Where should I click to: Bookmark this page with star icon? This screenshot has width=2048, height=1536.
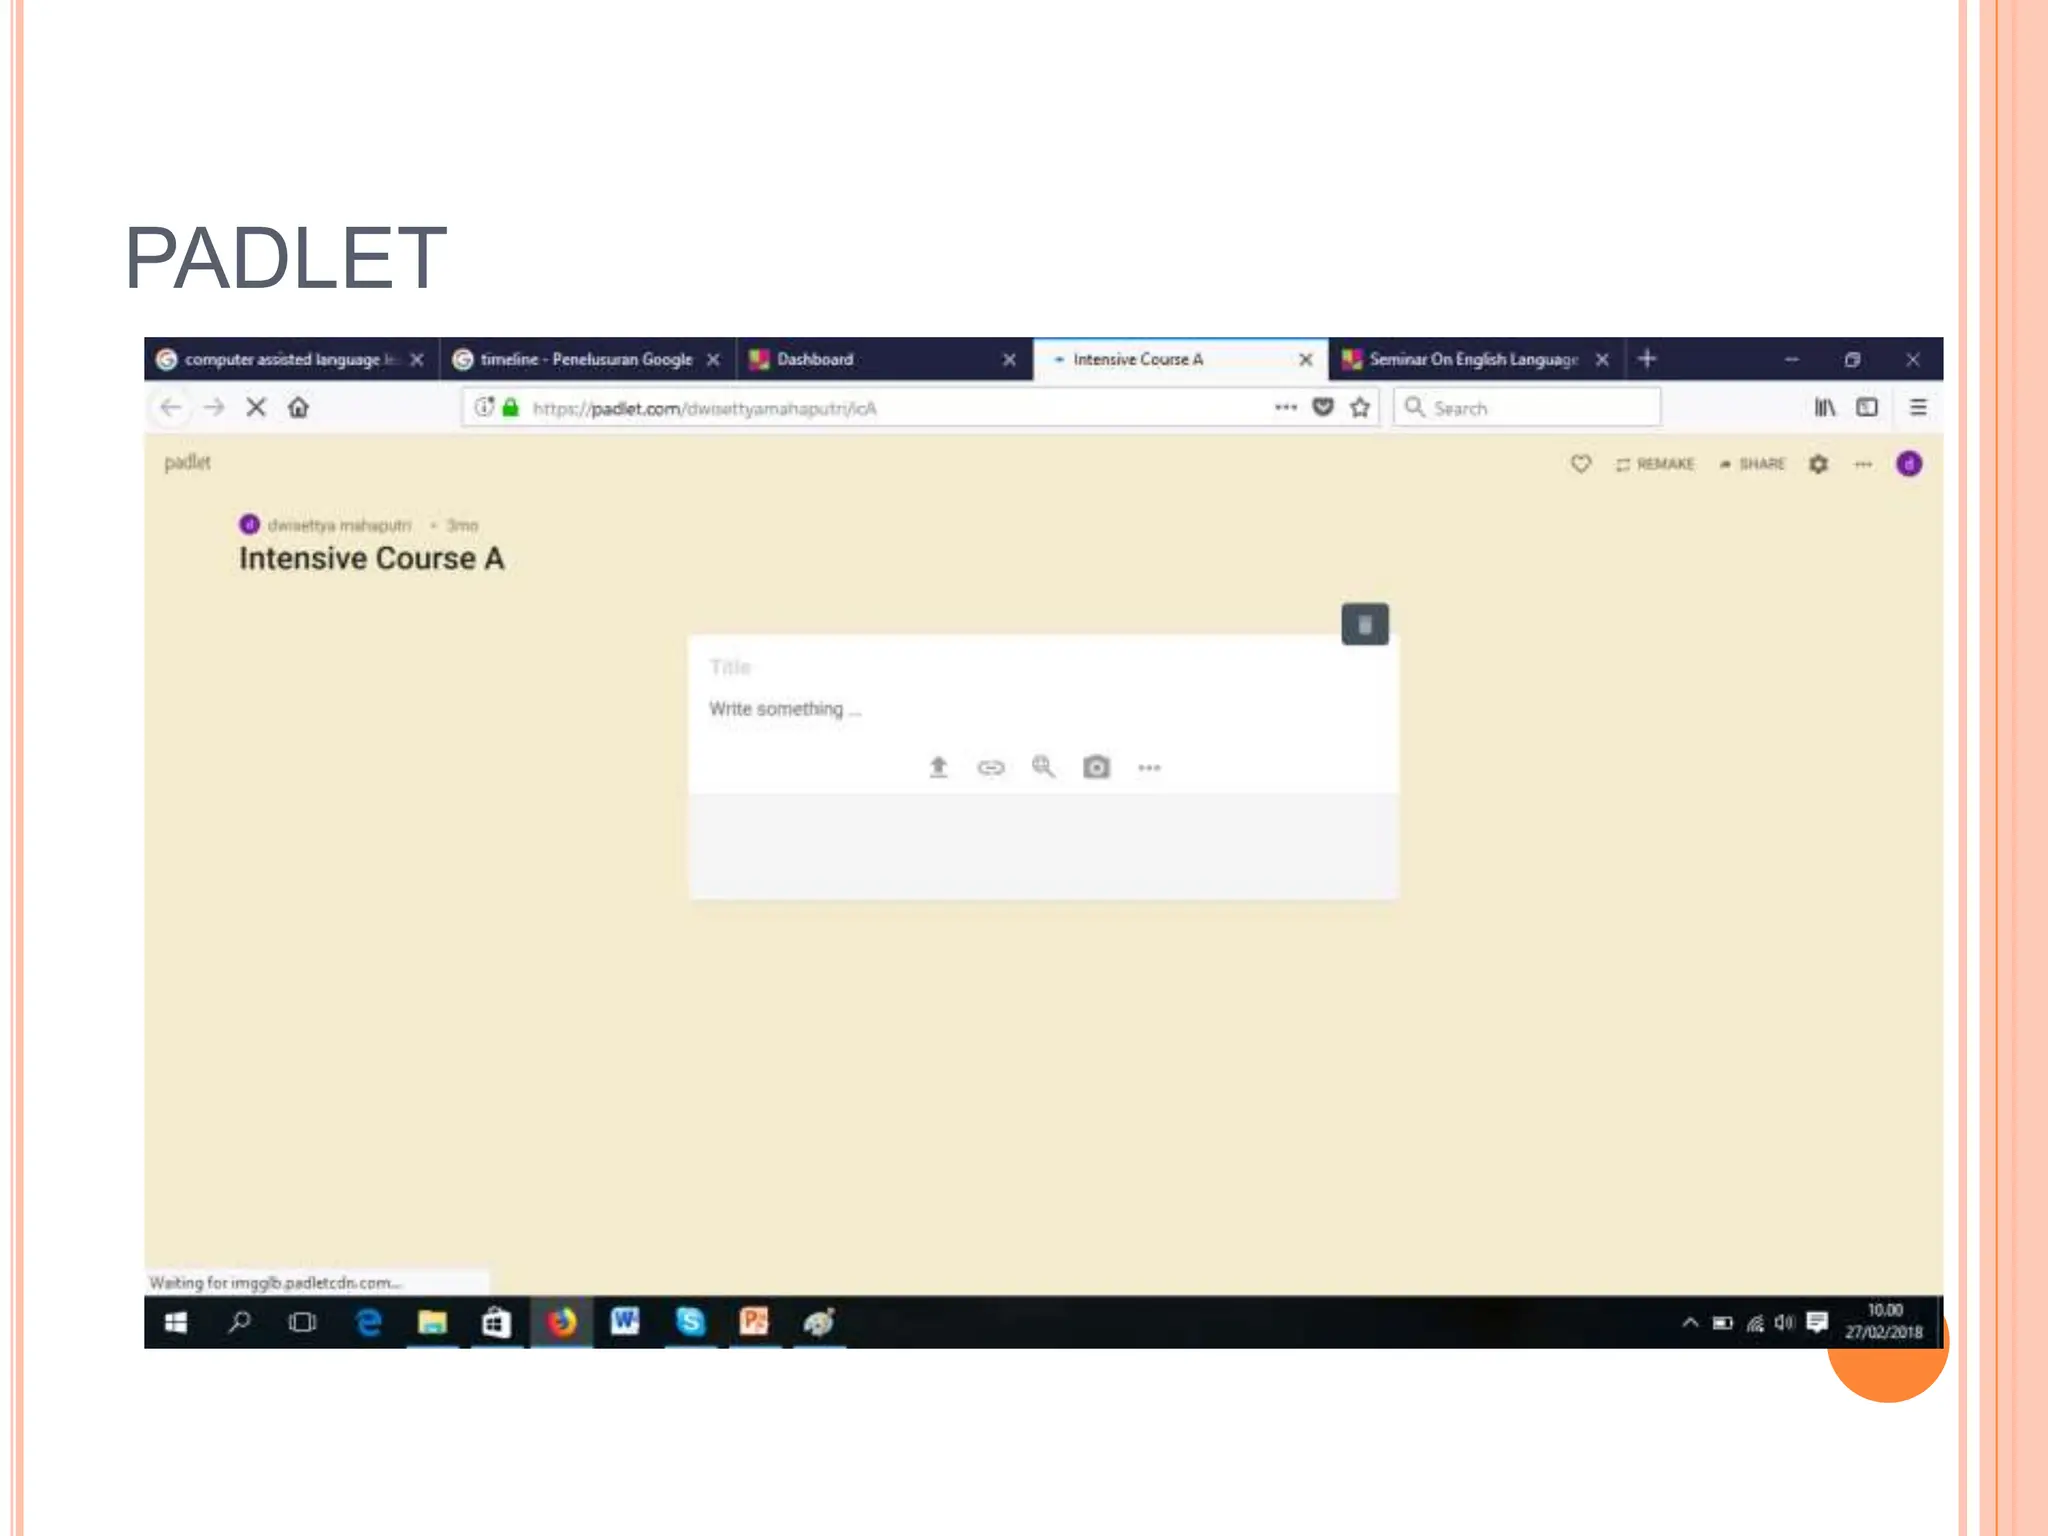point(1359,407)
